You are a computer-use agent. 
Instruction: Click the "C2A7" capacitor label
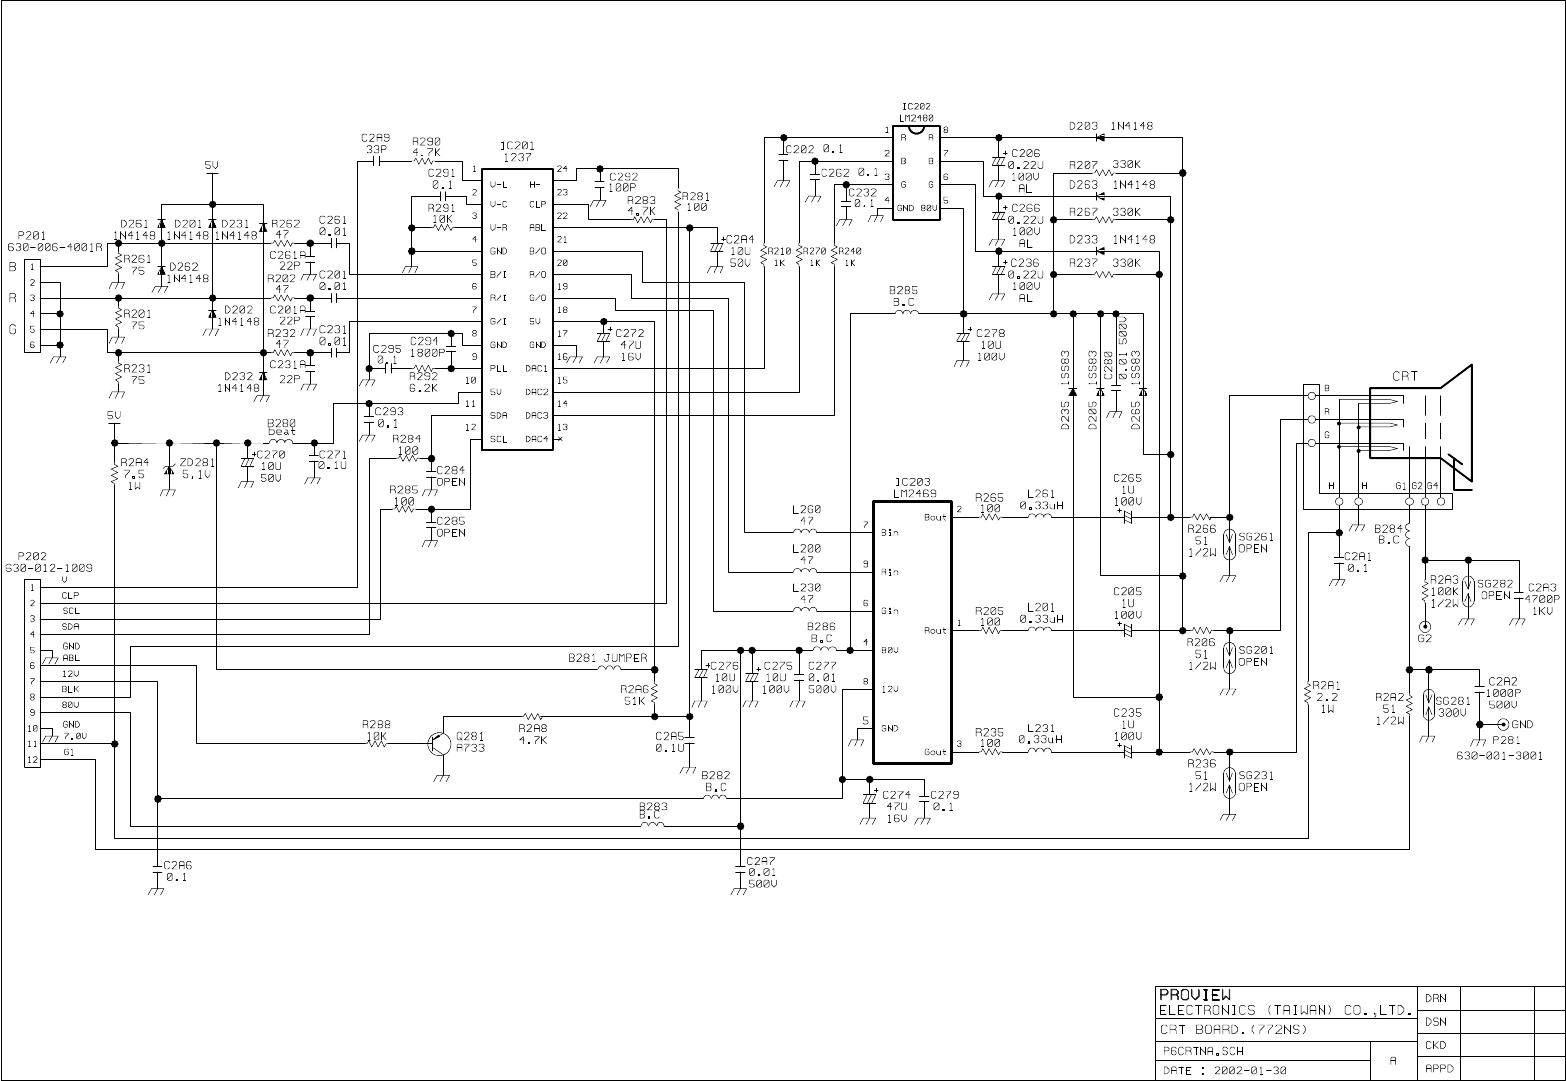pos(761,861)
